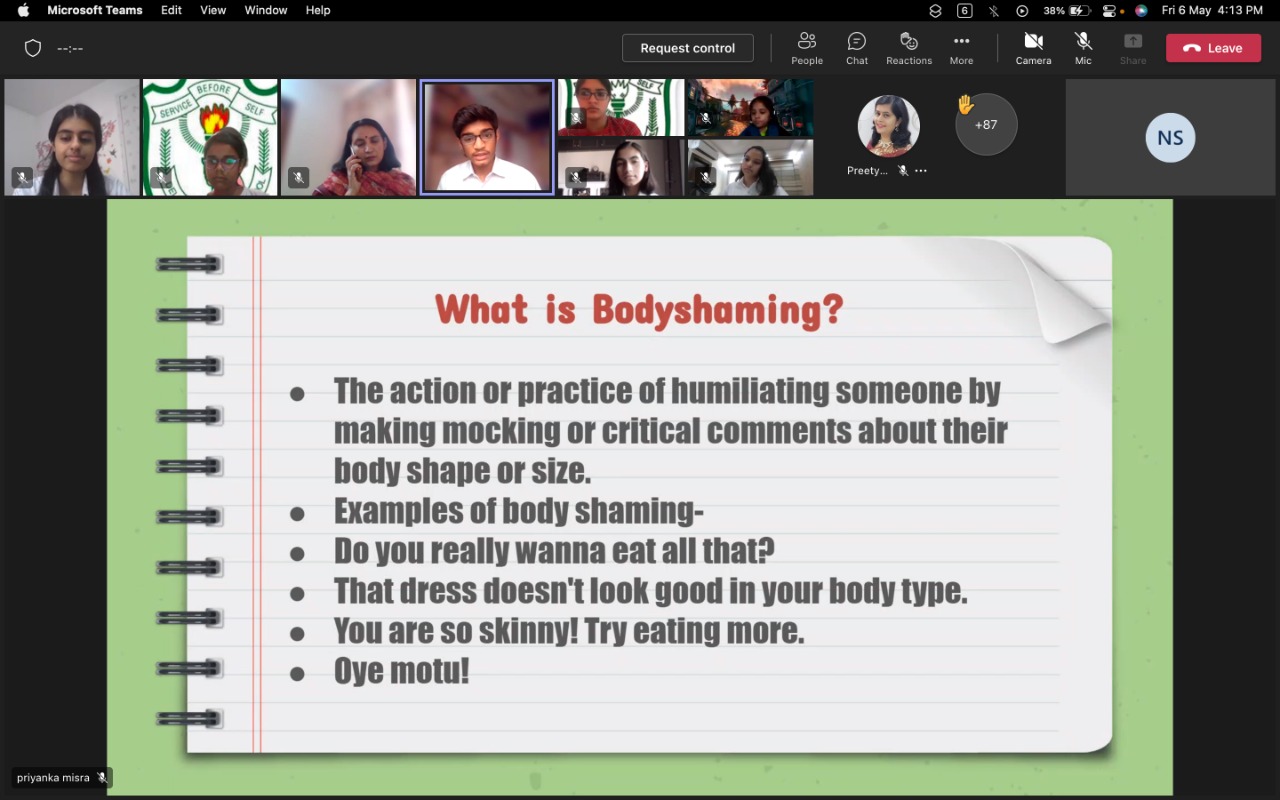Select the NS participant tile

point(1170,137)
